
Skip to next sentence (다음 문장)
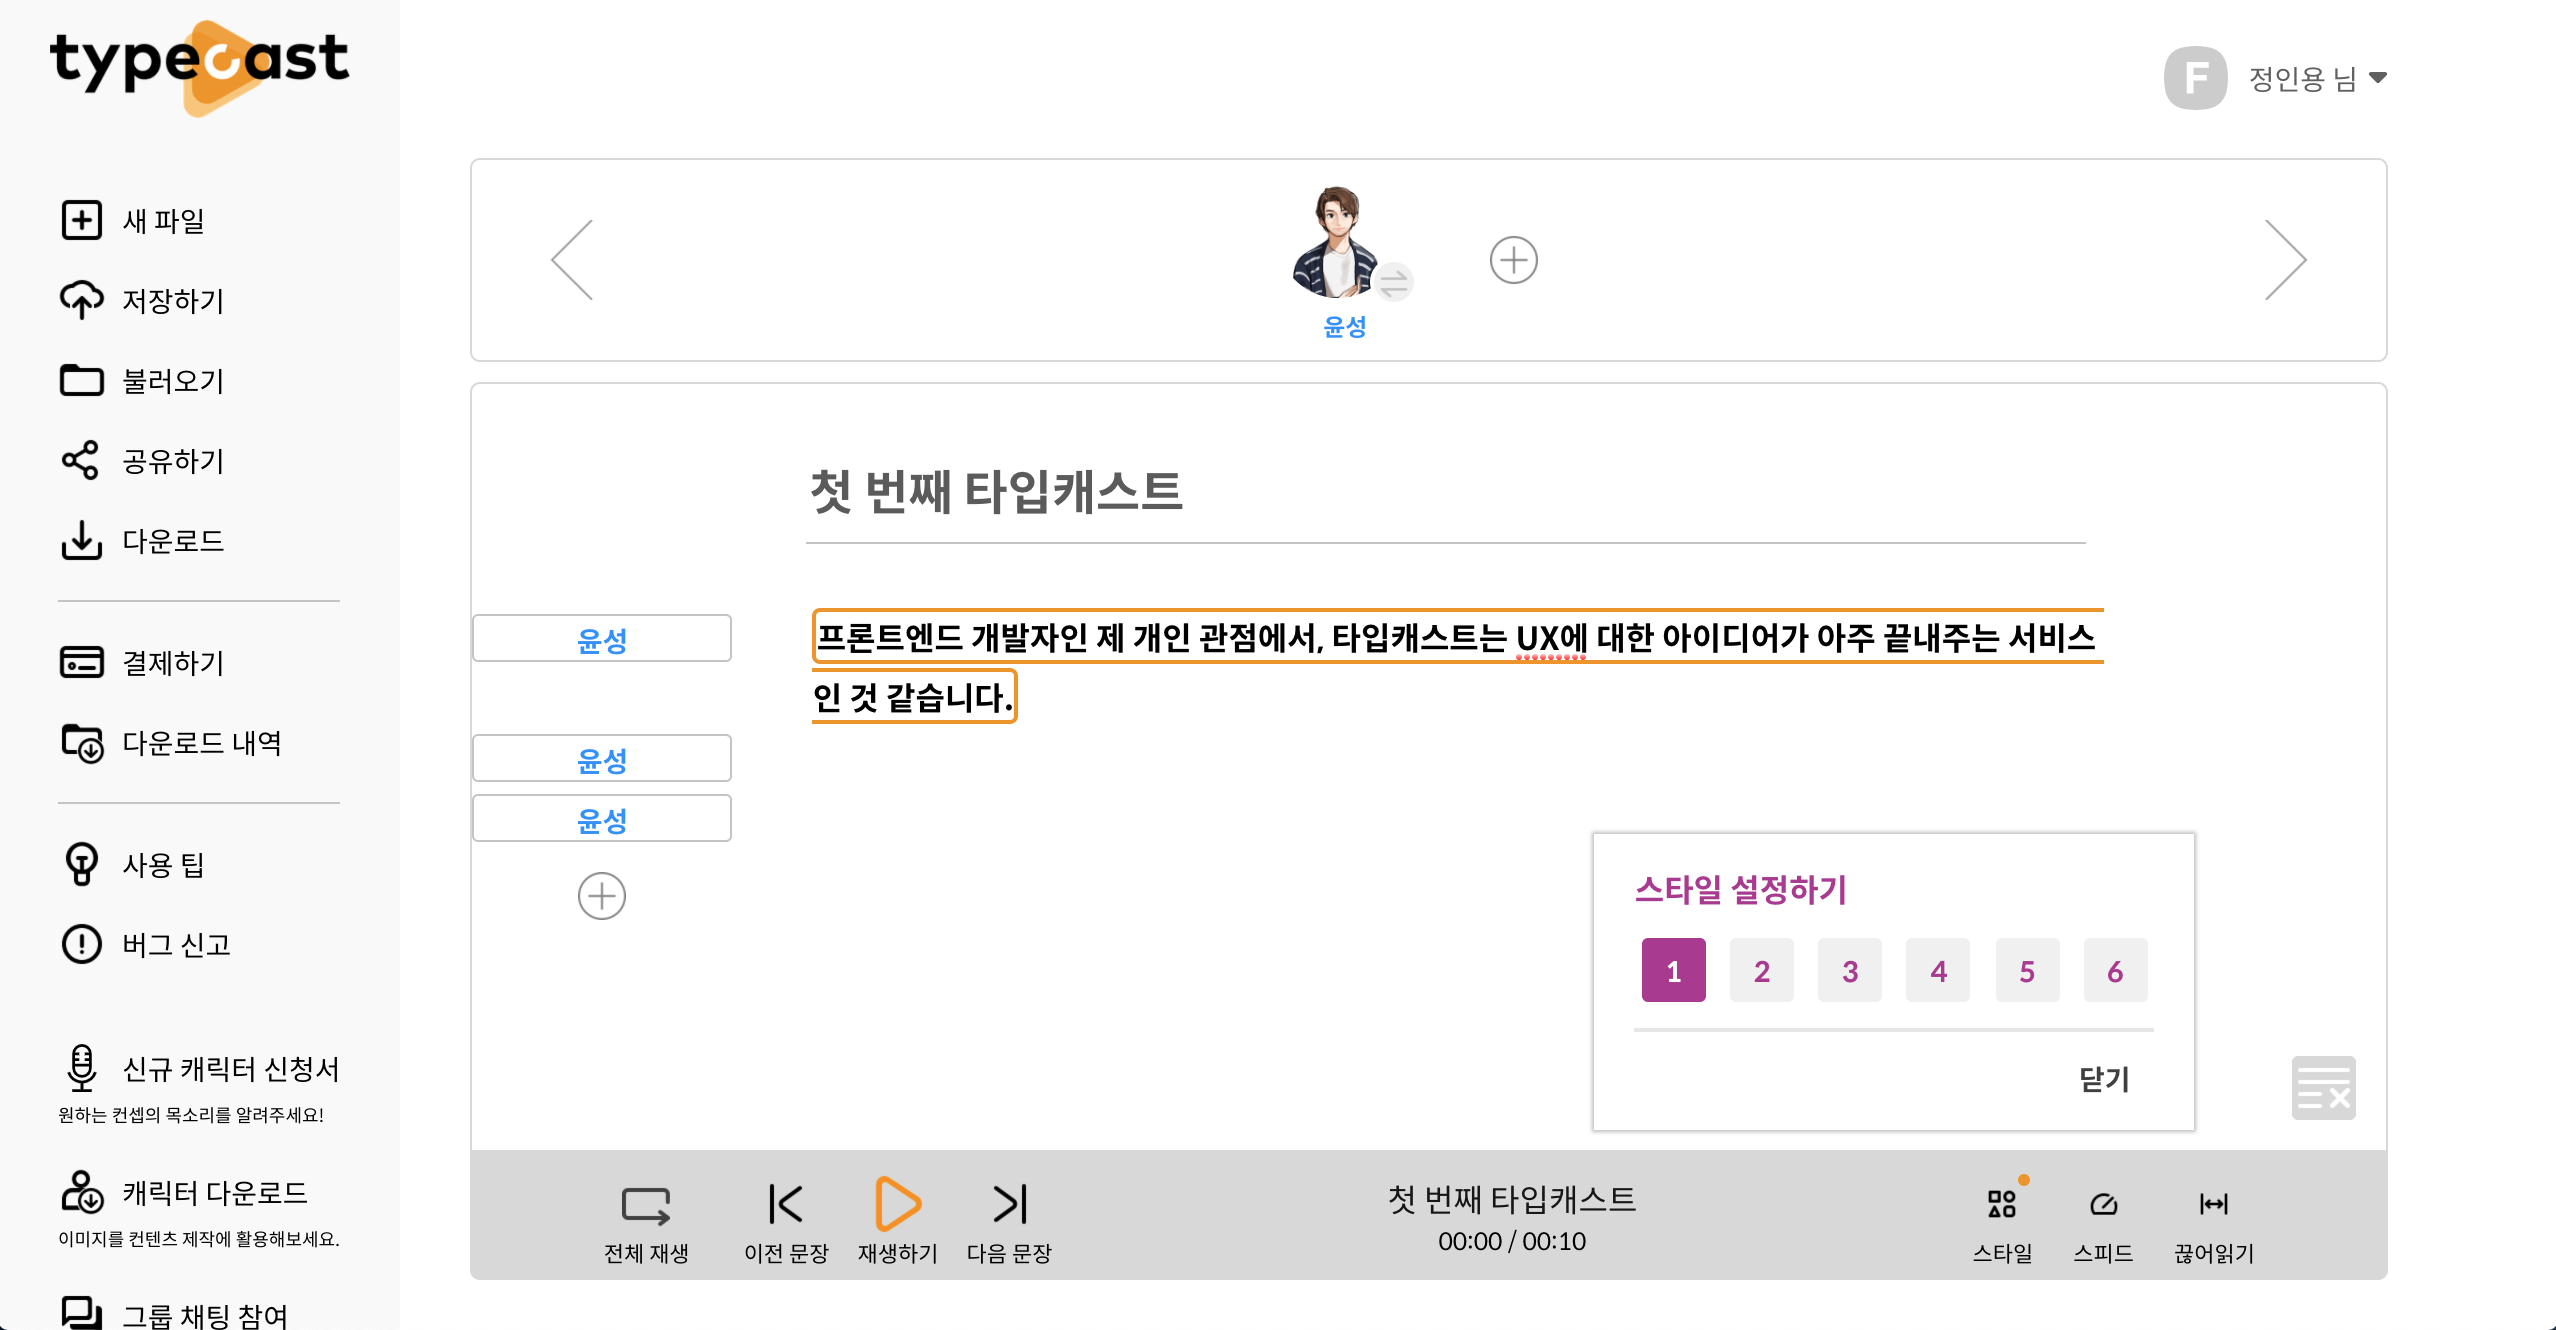tap(1009, 1204)
